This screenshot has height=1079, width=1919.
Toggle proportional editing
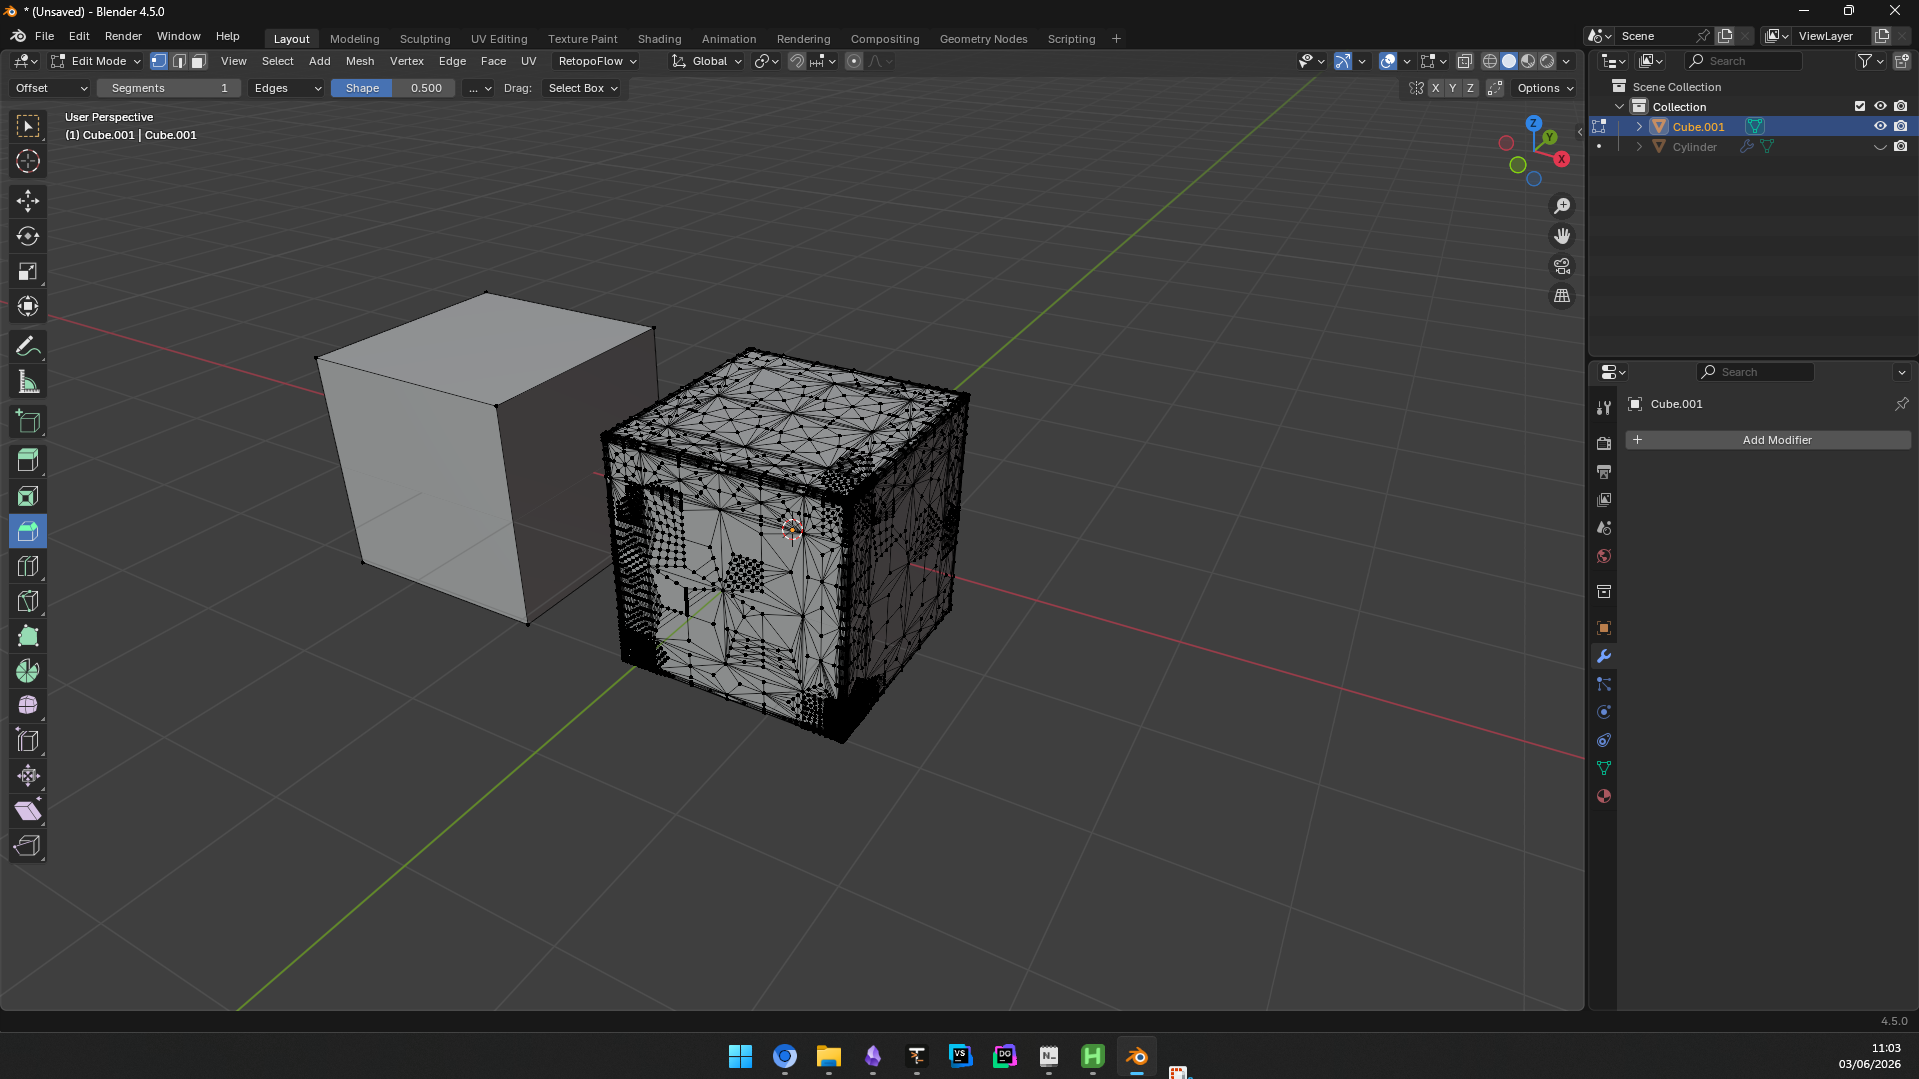click(854, 61)
